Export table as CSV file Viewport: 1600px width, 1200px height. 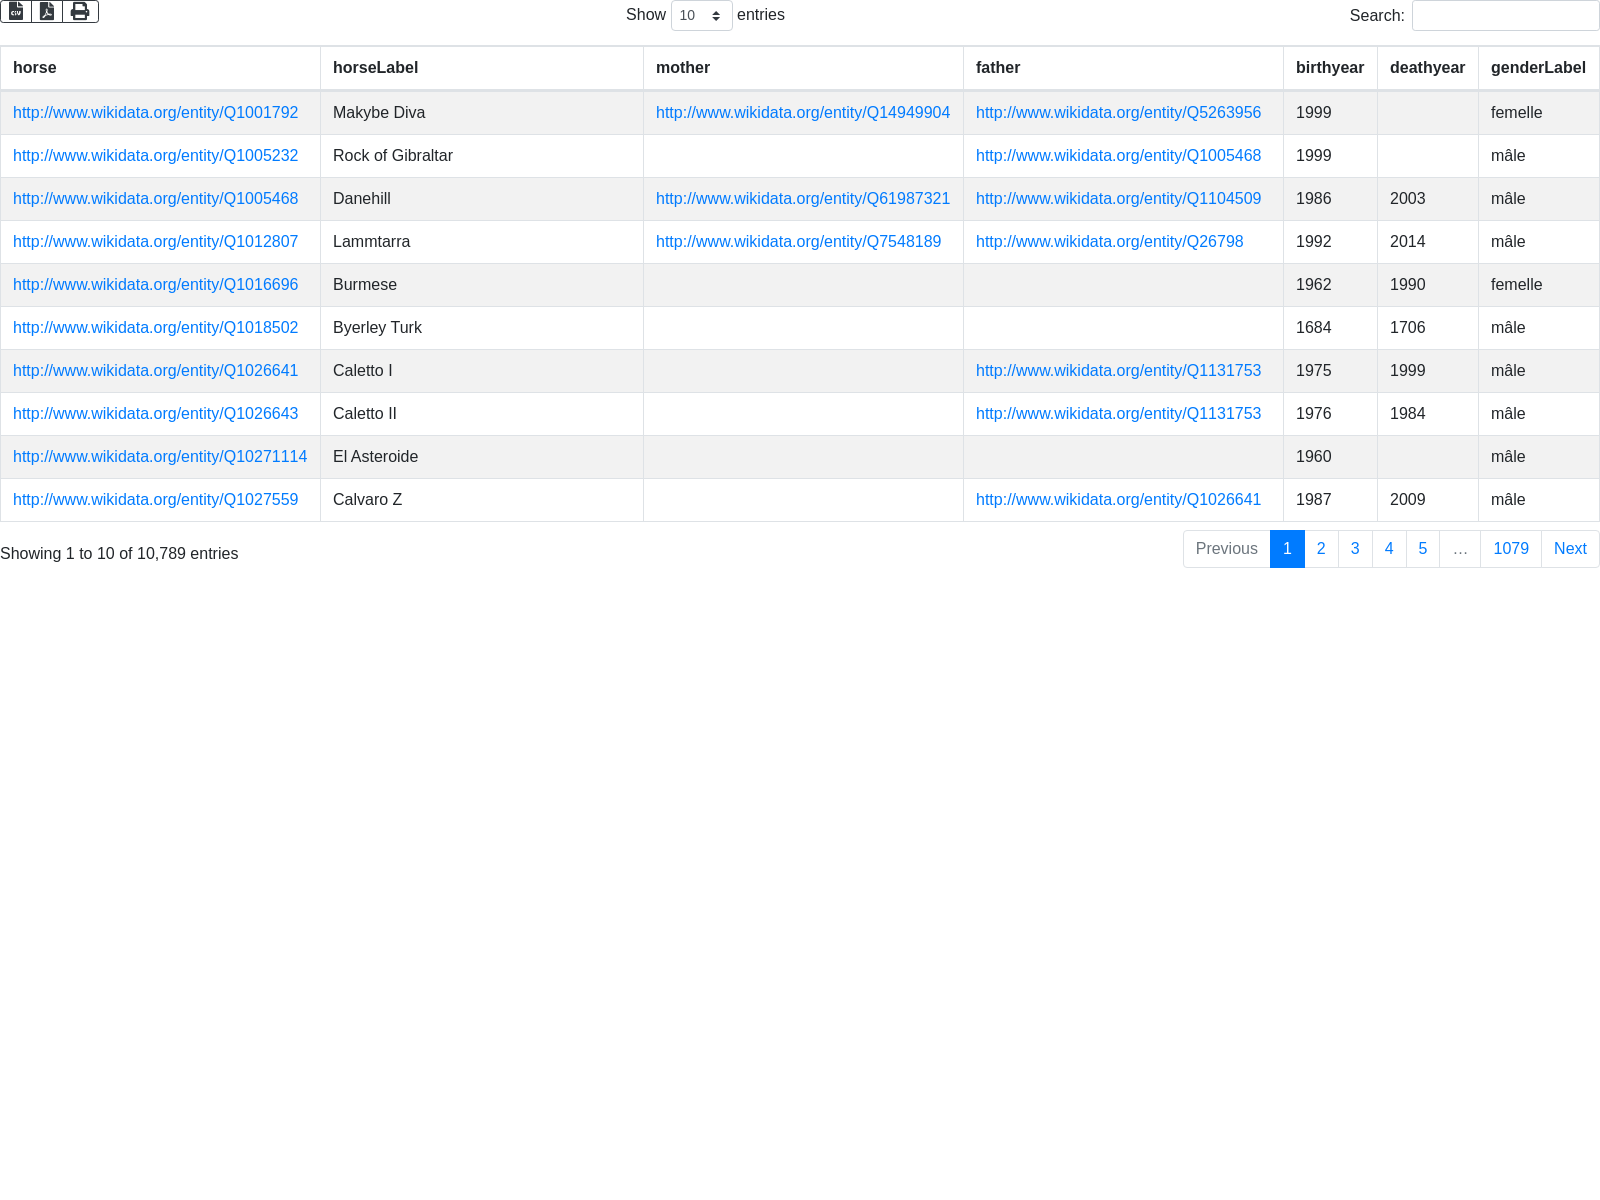(16, 11)
